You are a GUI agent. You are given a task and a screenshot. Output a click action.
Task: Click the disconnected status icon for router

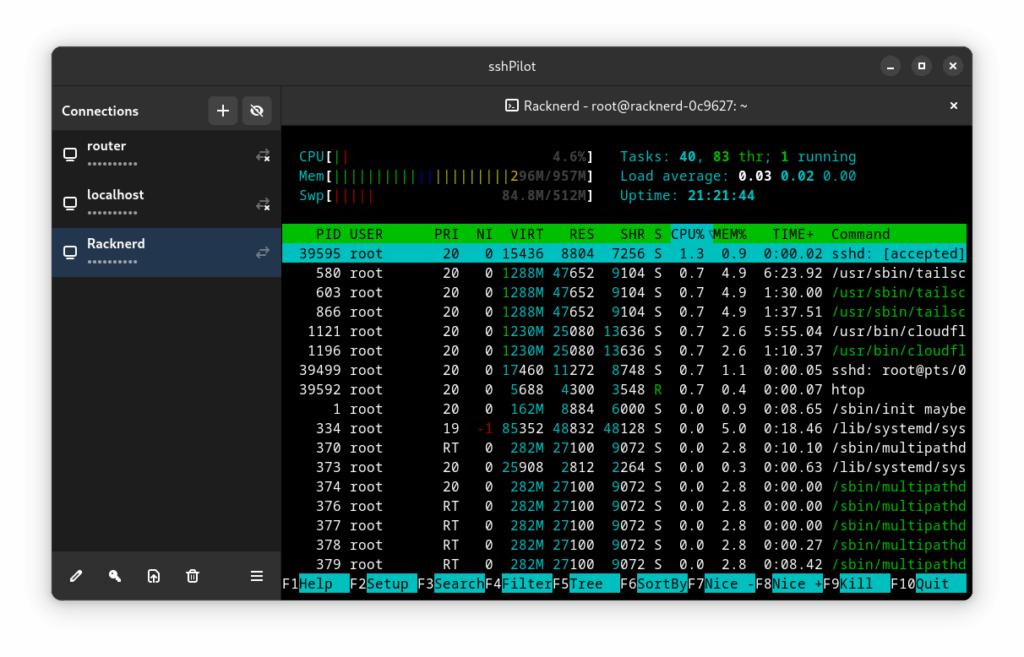263,155
